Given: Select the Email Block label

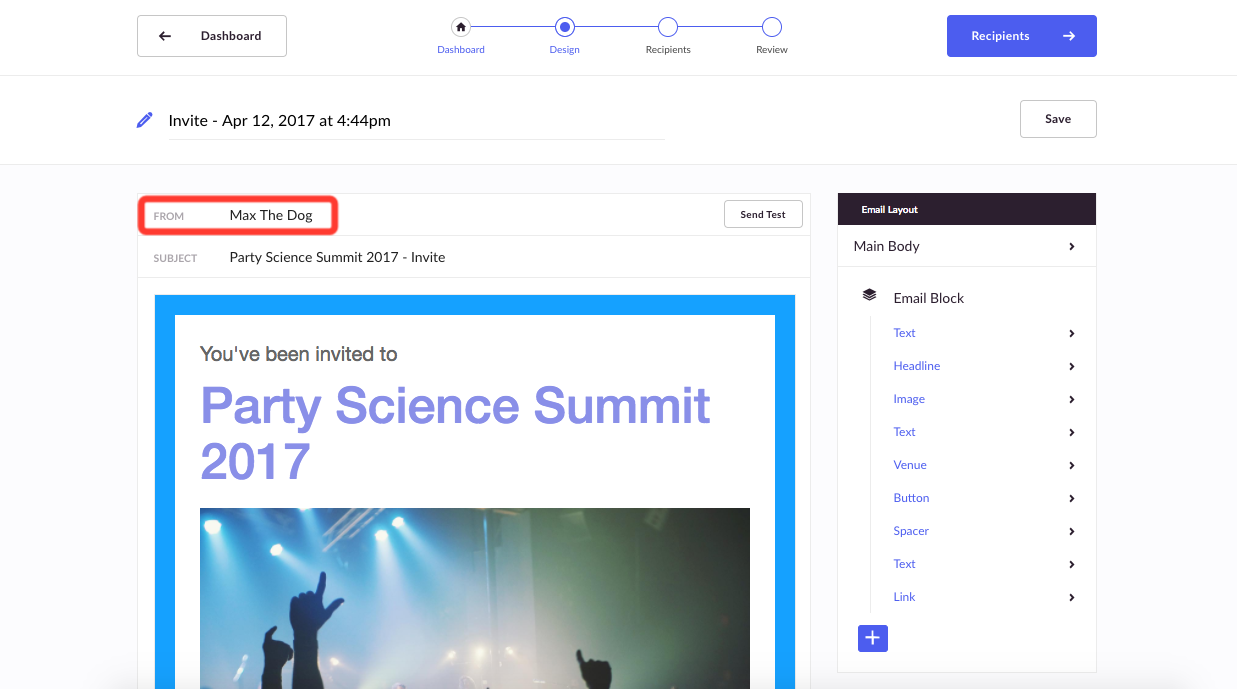Looking at the screenshot, I should (928, 298).
